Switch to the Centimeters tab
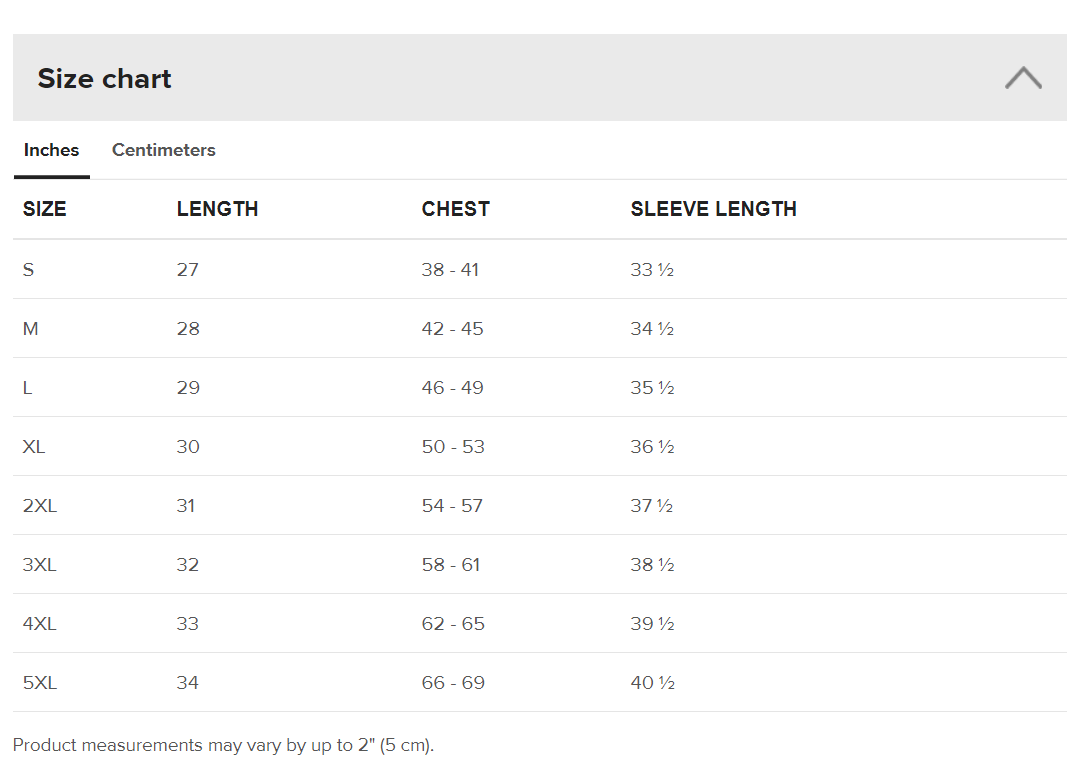This screenshot has width=1085, height=767. (164, 150)
